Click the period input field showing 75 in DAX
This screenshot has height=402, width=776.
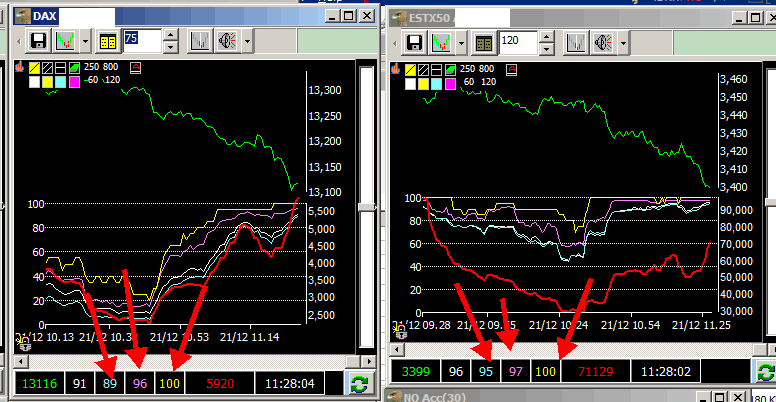tap(143, 41)
